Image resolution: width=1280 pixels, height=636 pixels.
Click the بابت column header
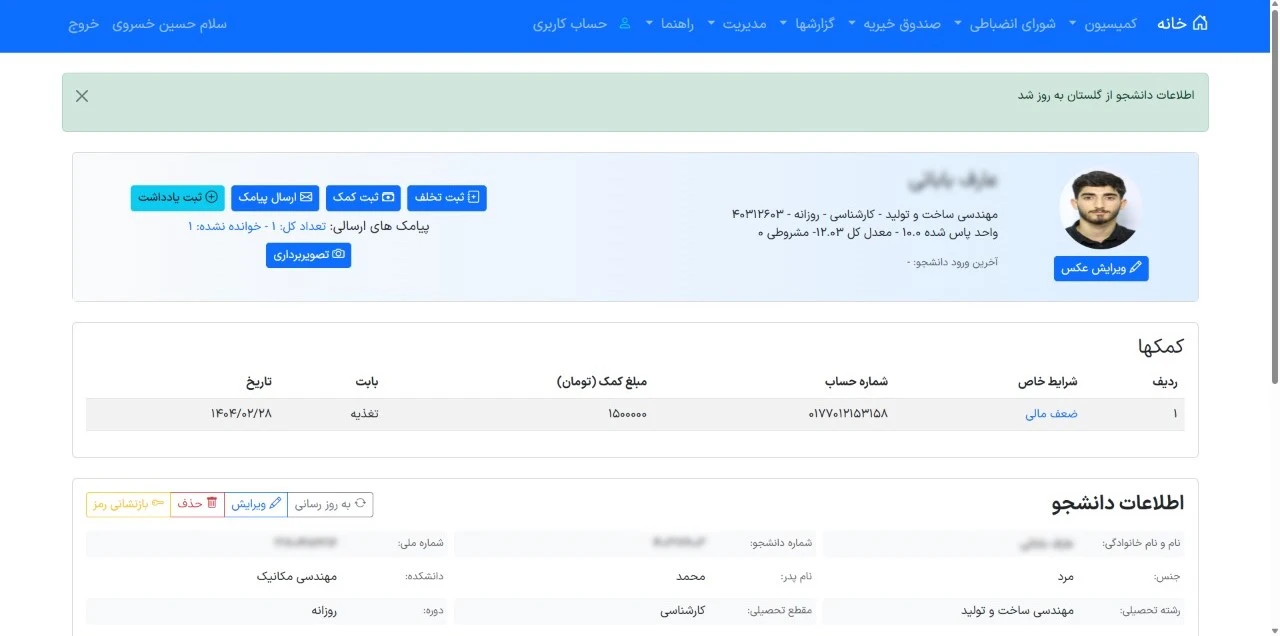click(x=367, y=382)
